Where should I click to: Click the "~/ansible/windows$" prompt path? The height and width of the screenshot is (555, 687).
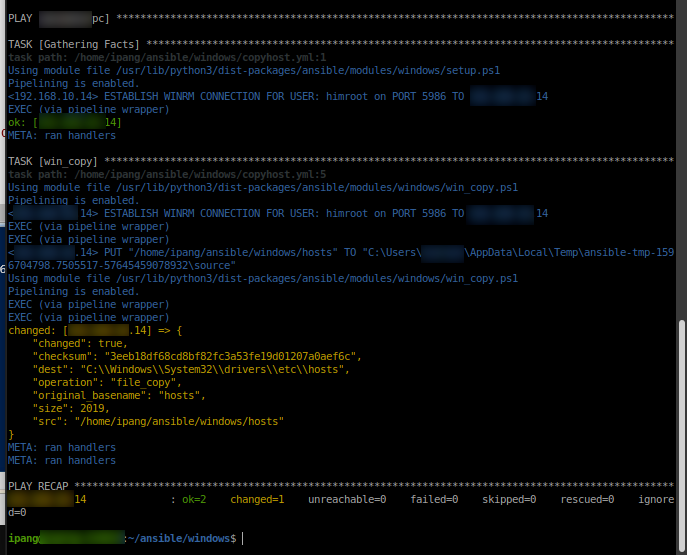pos(180,539)
